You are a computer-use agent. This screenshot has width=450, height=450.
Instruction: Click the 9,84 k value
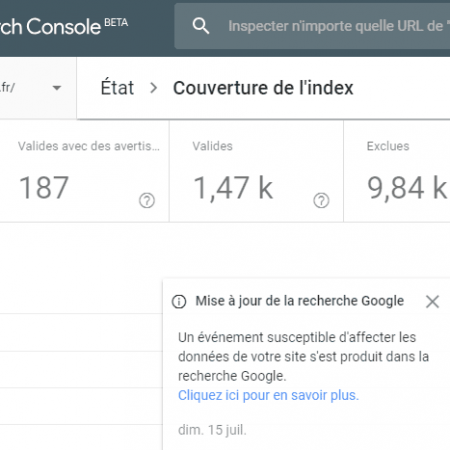coord(407,188)
